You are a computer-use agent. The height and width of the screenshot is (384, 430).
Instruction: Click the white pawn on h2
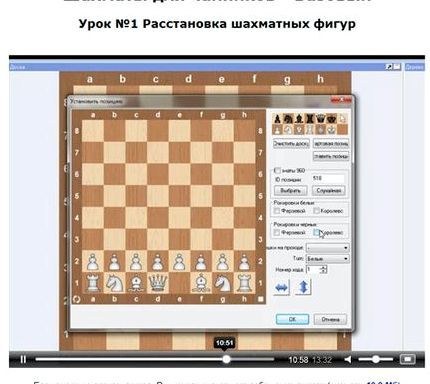tap(244, 261)
